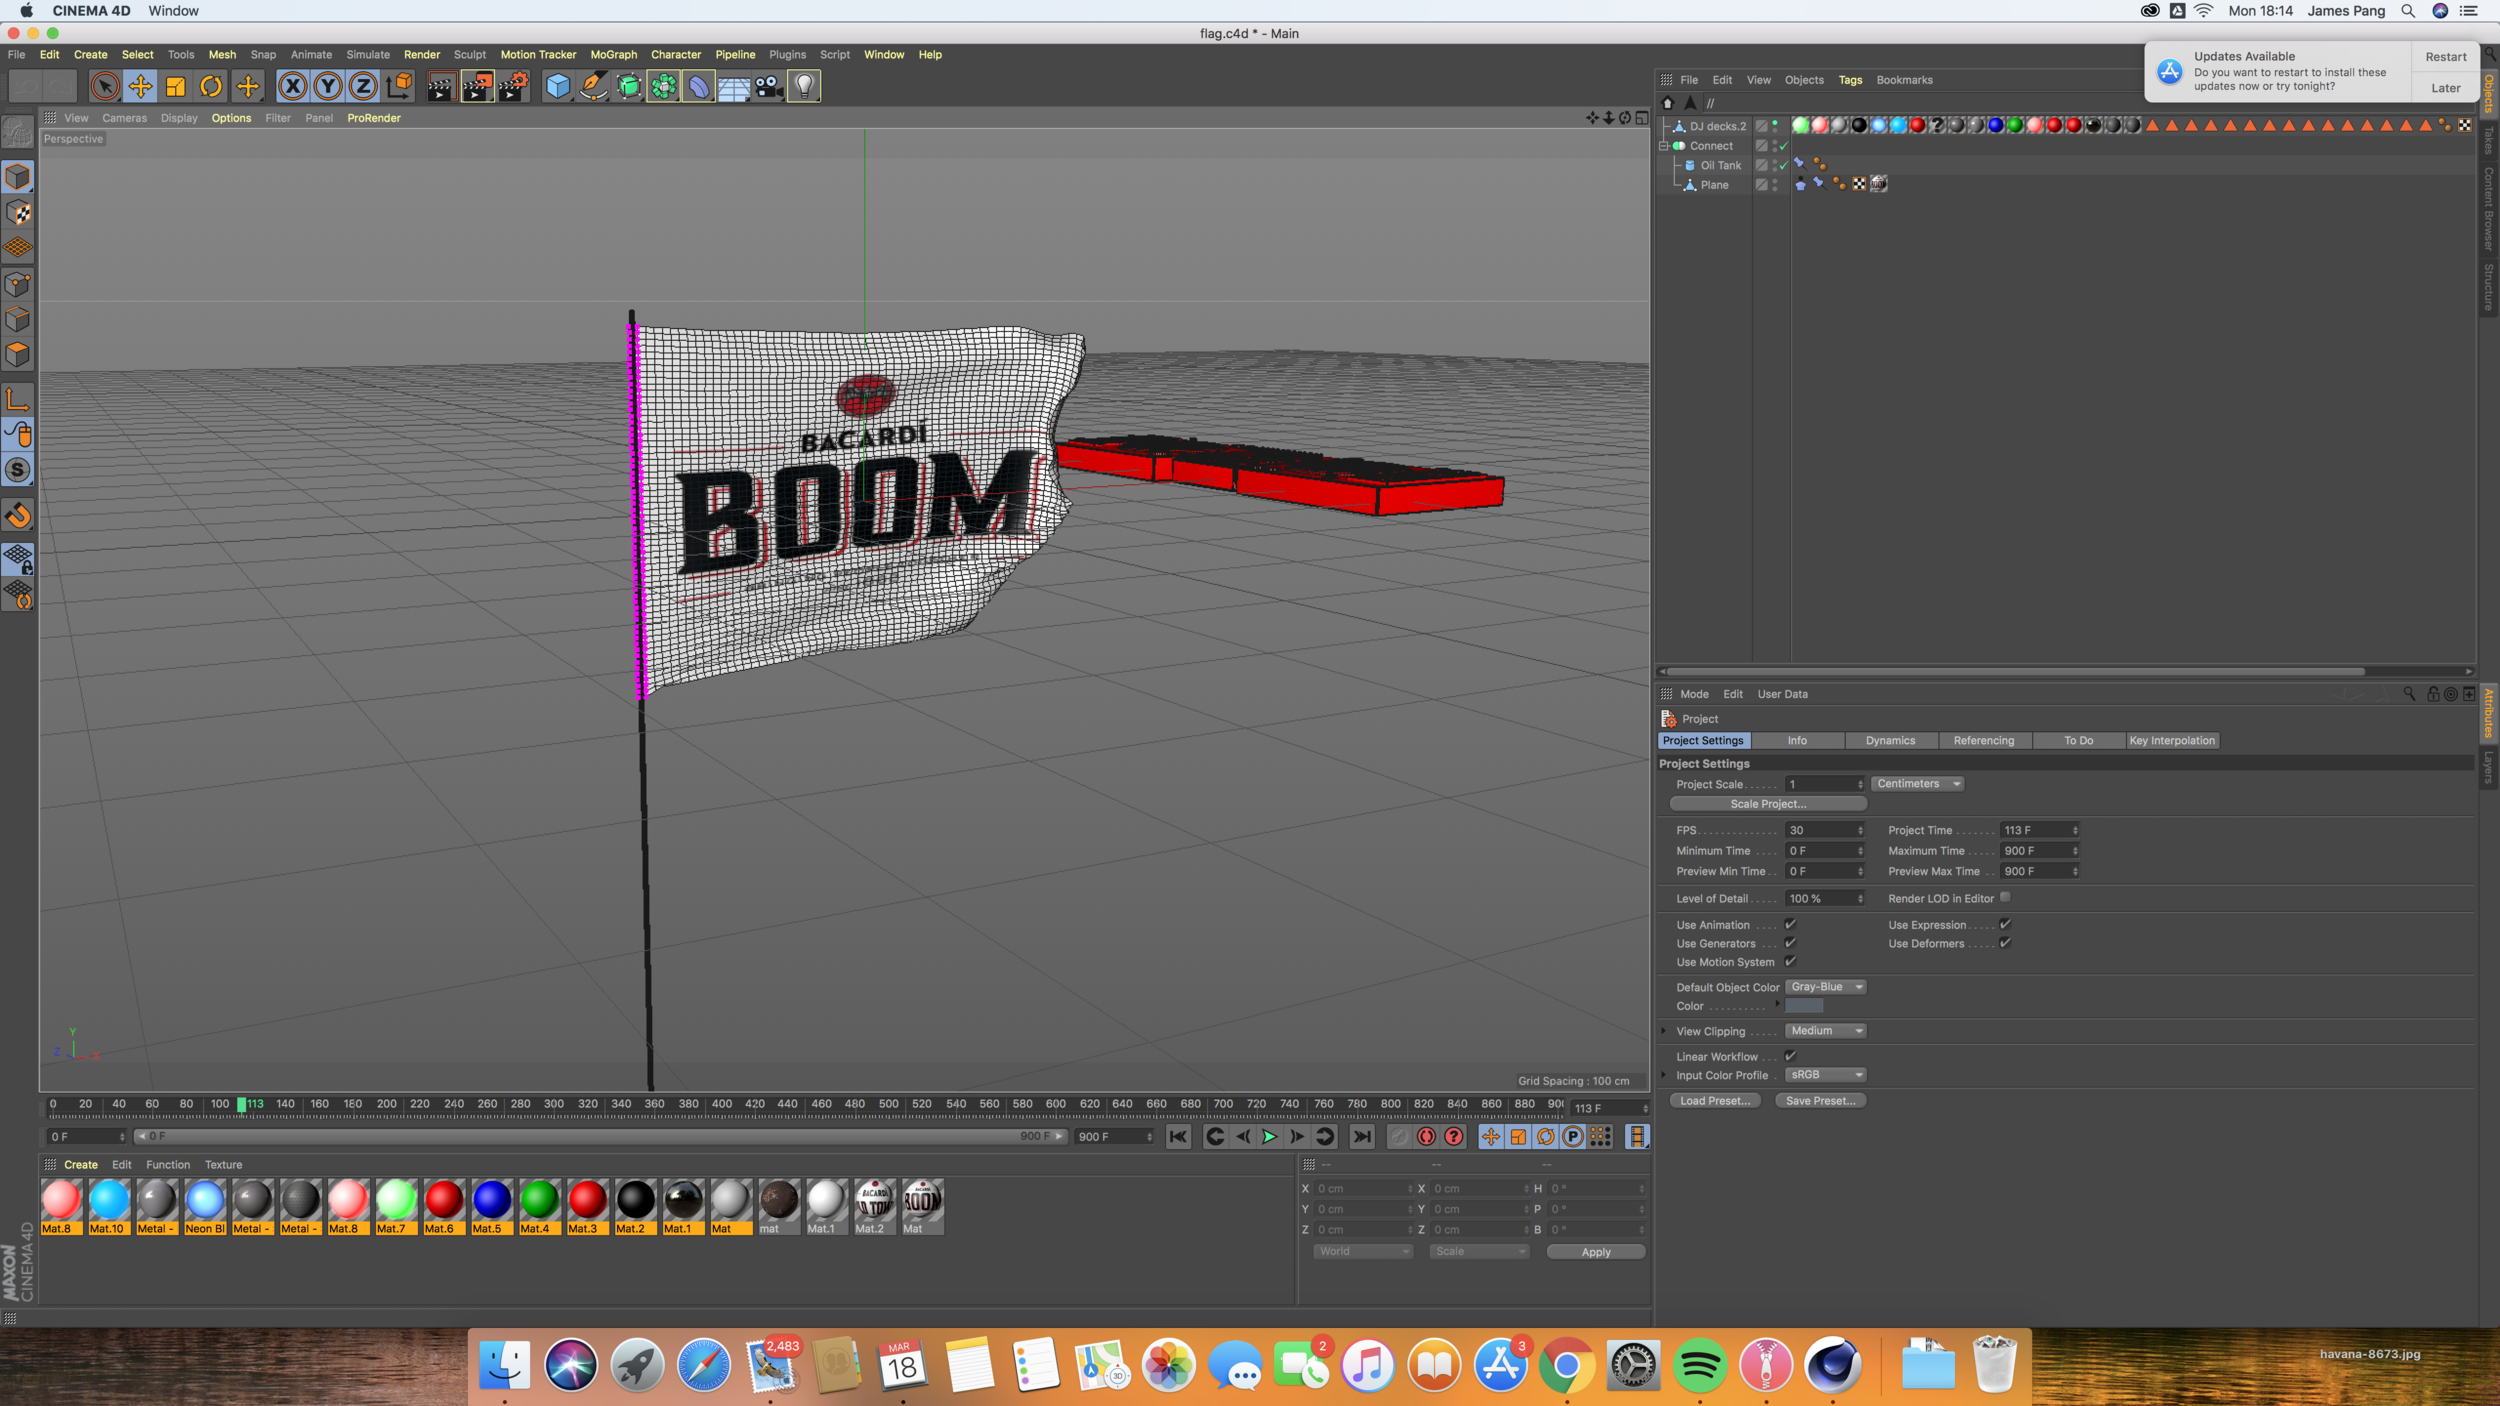The width and height of the screenshot is (2500, 1406).
Task: Open the World coordinate dropdown
Action: point(1362,1252)
